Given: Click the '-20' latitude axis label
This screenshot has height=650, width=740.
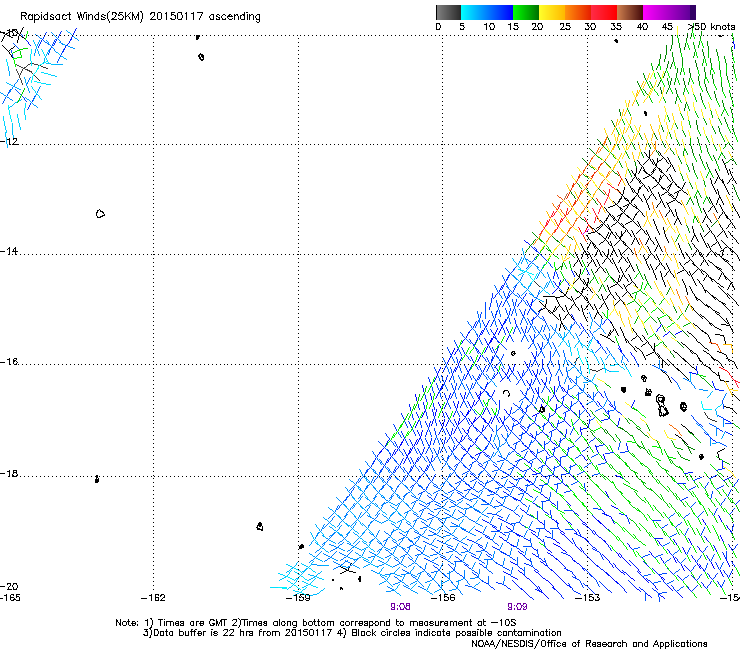Looking at the screenshot, I should coord(9,586).
